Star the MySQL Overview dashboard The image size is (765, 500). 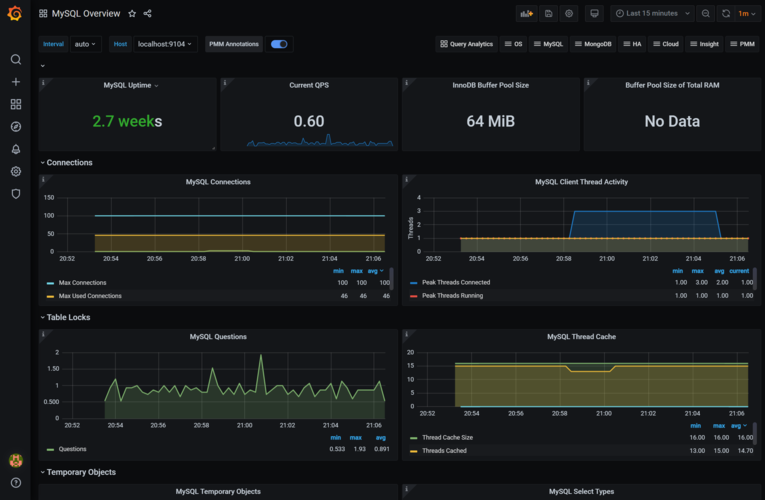132,14
